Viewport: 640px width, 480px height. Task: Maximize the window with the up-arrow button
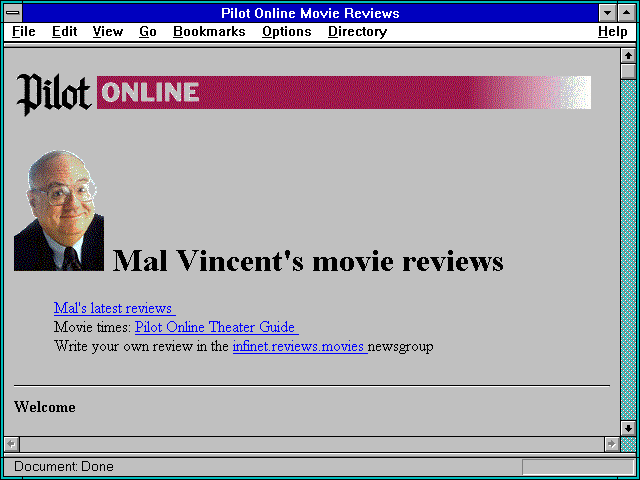627,13
